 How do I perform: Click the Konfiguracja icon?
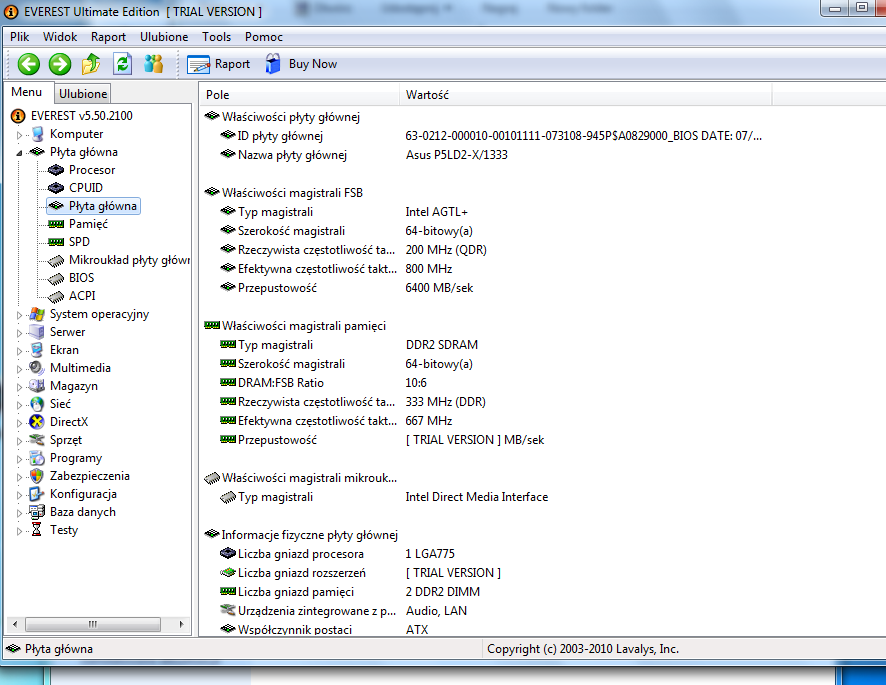(x=37, y=494)
